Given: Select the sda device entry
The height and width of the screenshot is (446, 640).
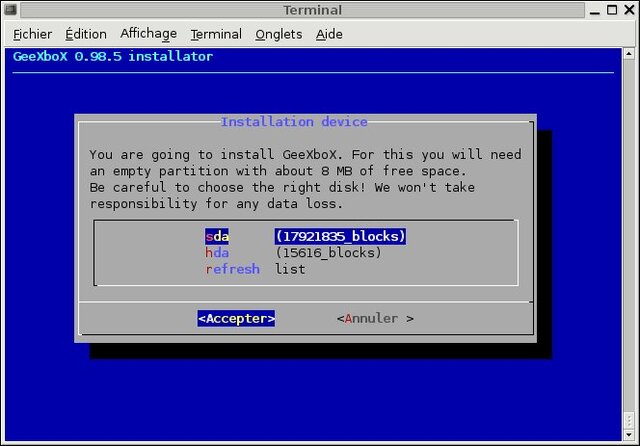Looking at the screenshot, I should [306, 236].
